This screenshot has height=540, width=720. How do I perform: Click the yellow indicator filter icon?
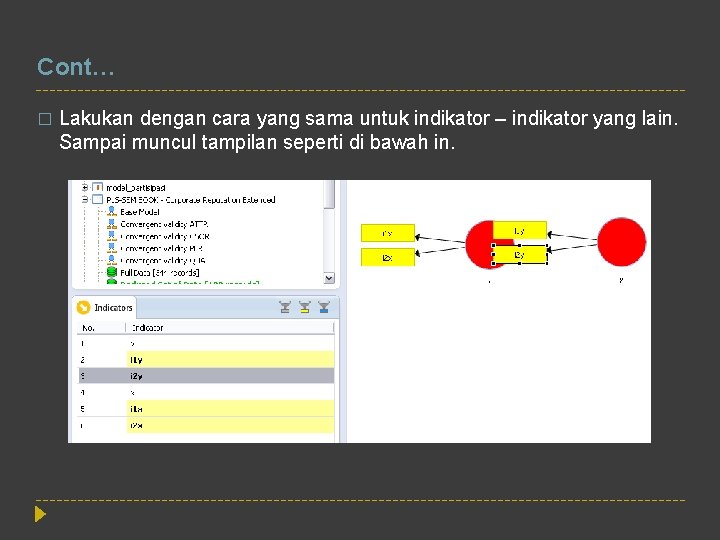[x=305, y=307]
